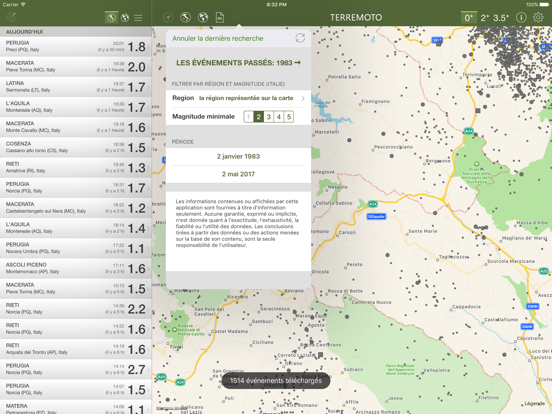Viewport: 552px width, 414px height.
Task: Open the Rieti Arquata del Tronto 1.6 event
Action: [x=76, y=349]
